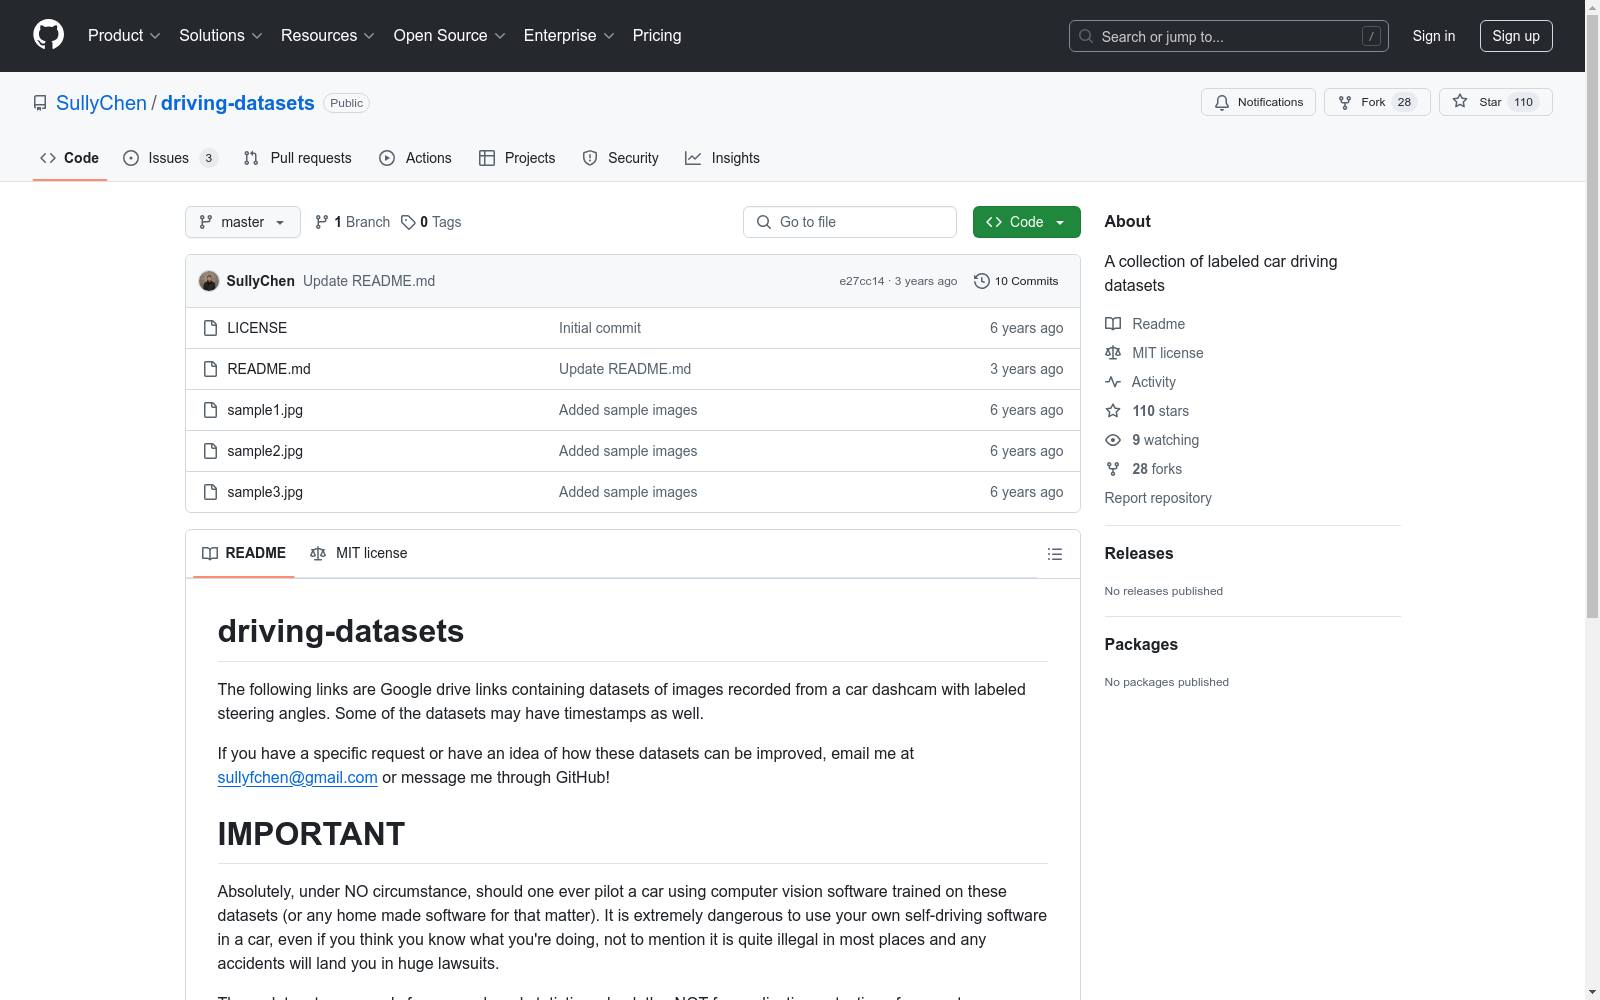Click the Sign up button

click(x=1516, y=36)
